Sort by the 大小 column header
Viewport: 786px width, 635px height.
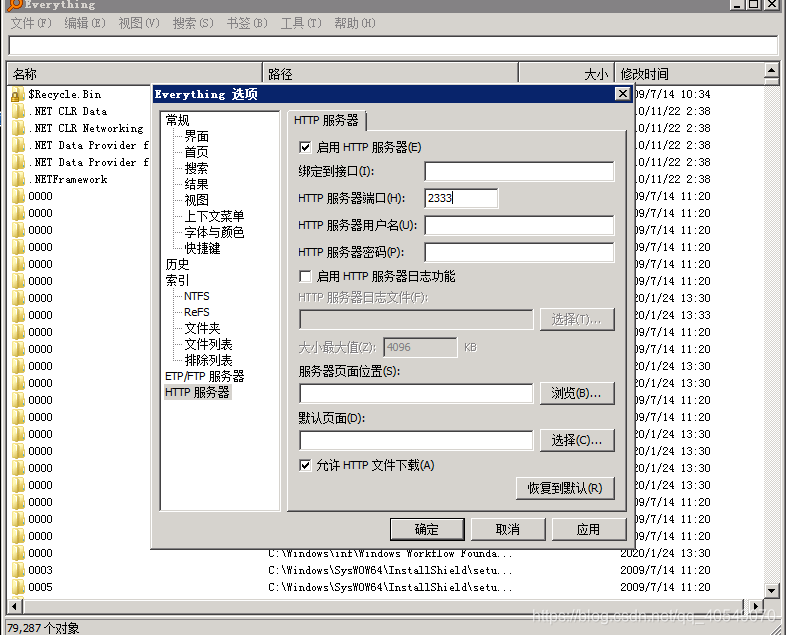tap(566, 74)
